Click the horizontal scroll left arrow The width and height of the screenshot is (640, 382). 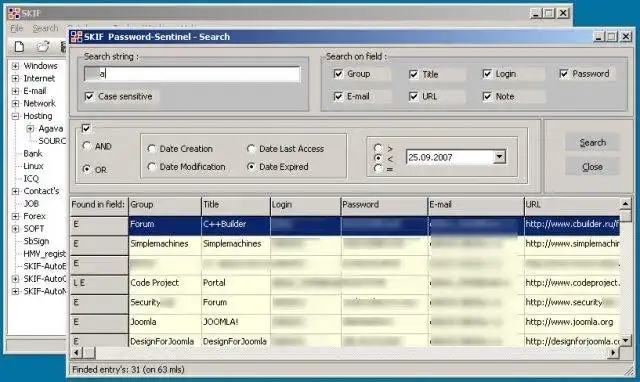point(76,353)
